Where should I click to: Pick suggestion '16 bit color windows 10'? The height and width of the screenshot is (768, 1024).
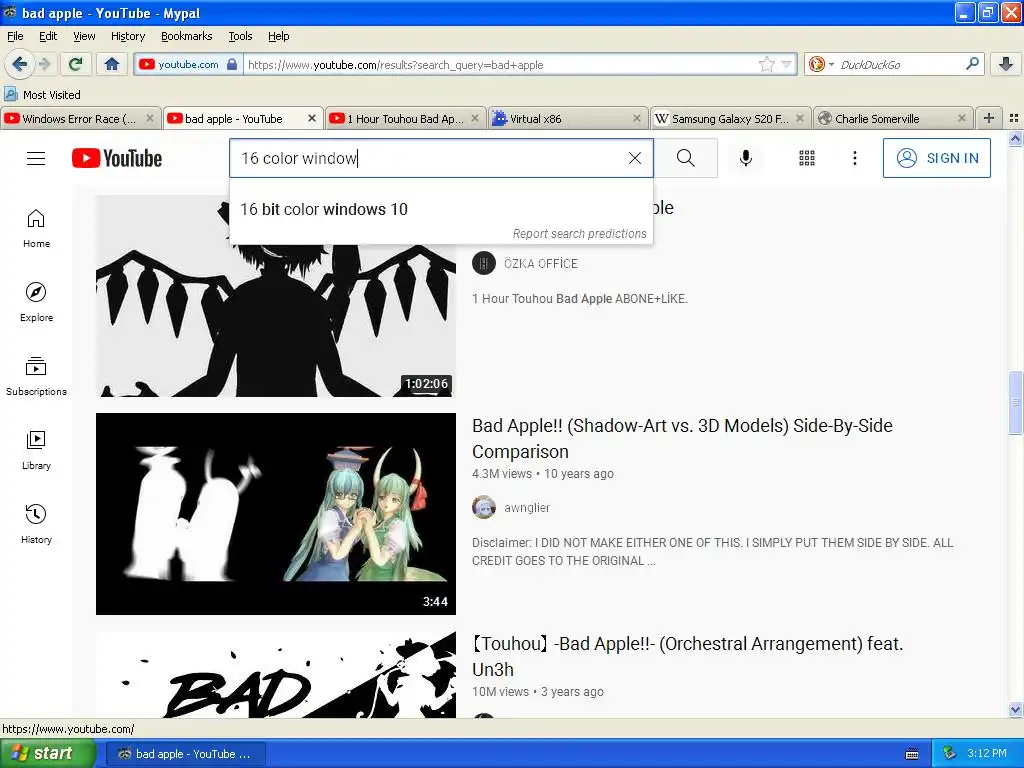point(441,209)
